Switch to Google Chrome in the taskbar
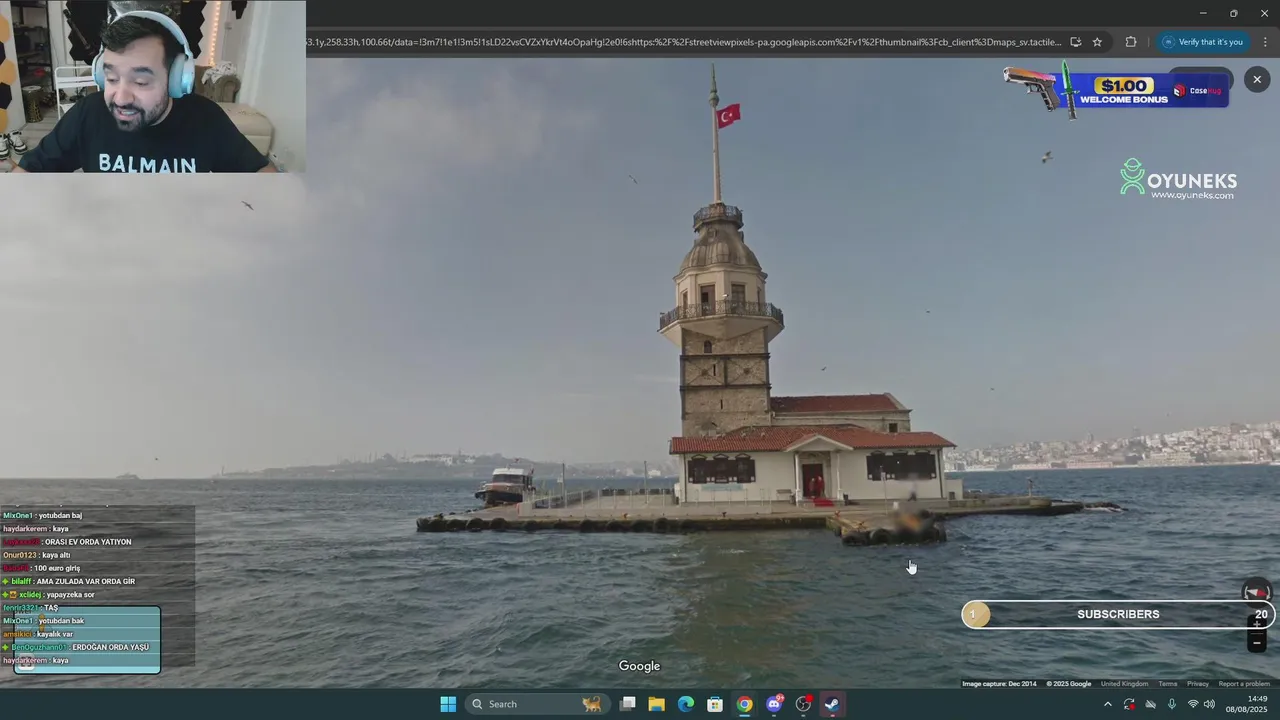 pyautogui.click(x=745, y=704)
